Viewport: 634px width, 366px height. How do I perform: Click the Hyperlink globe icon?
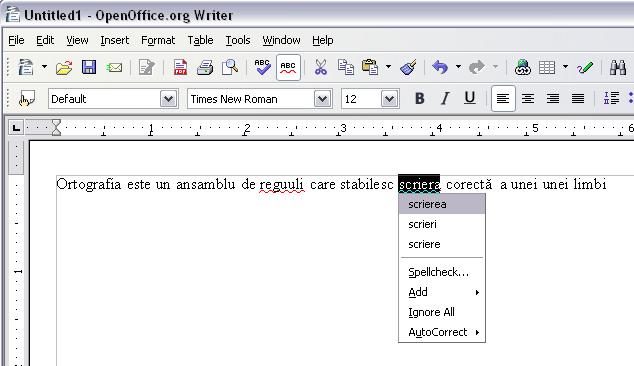click(522, 67)
